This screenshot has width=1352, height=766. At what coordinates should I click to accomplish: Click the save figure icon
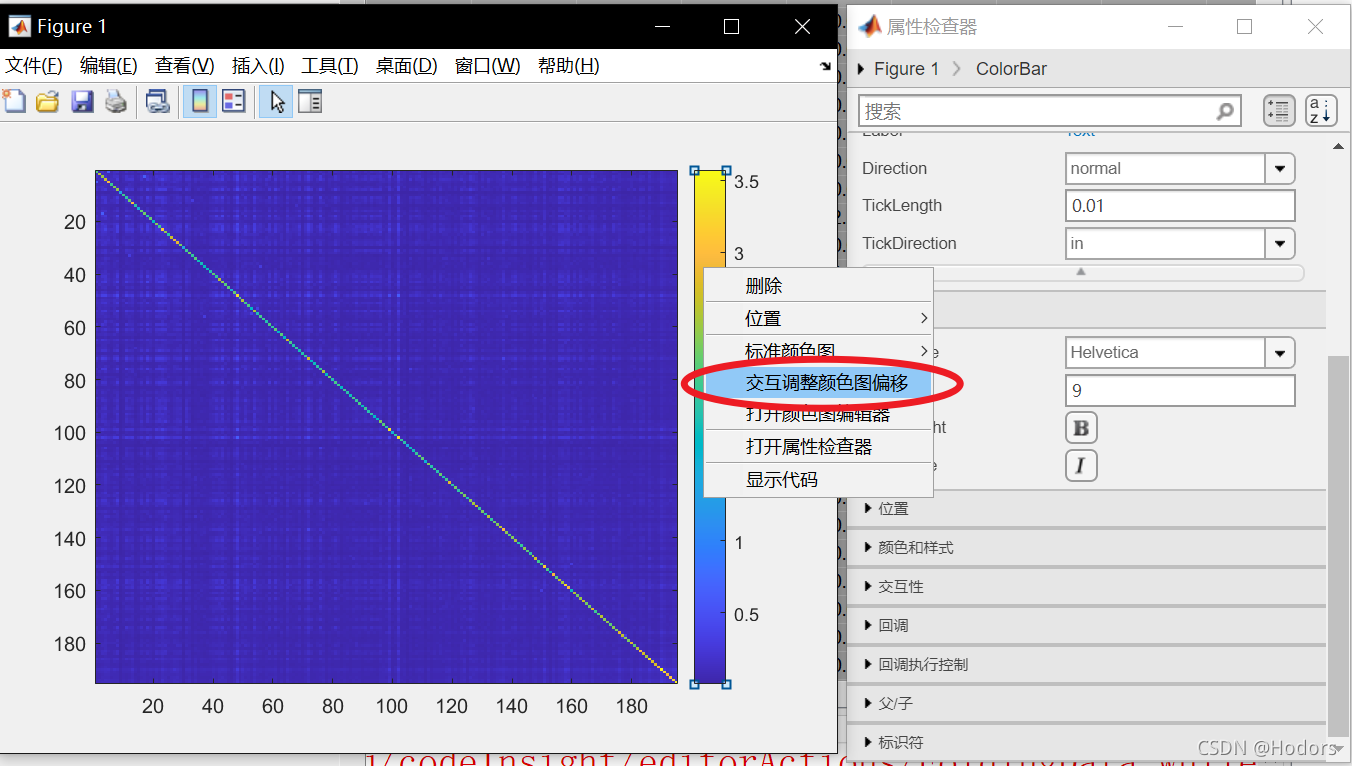pos(82,100)
